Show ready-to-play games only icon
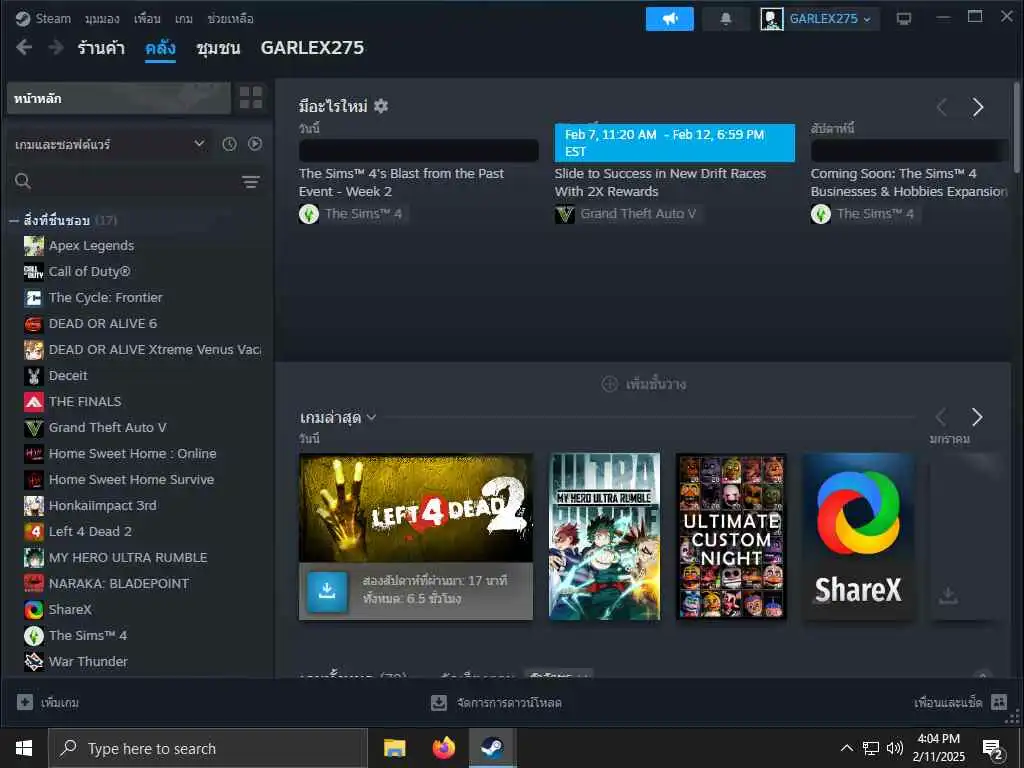 255,144
